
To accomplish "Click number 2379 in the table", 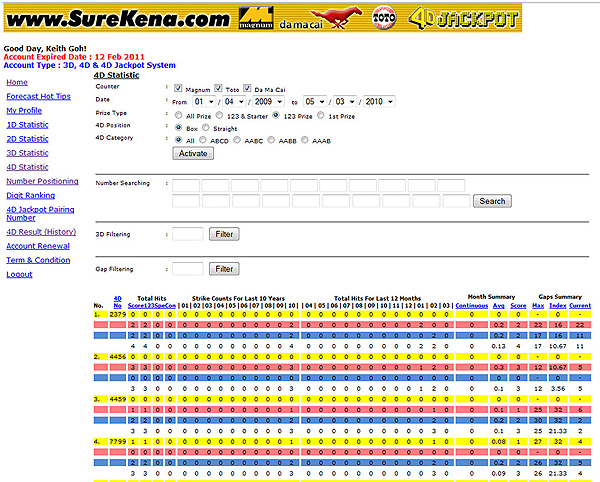I will (x=117, y=314).
